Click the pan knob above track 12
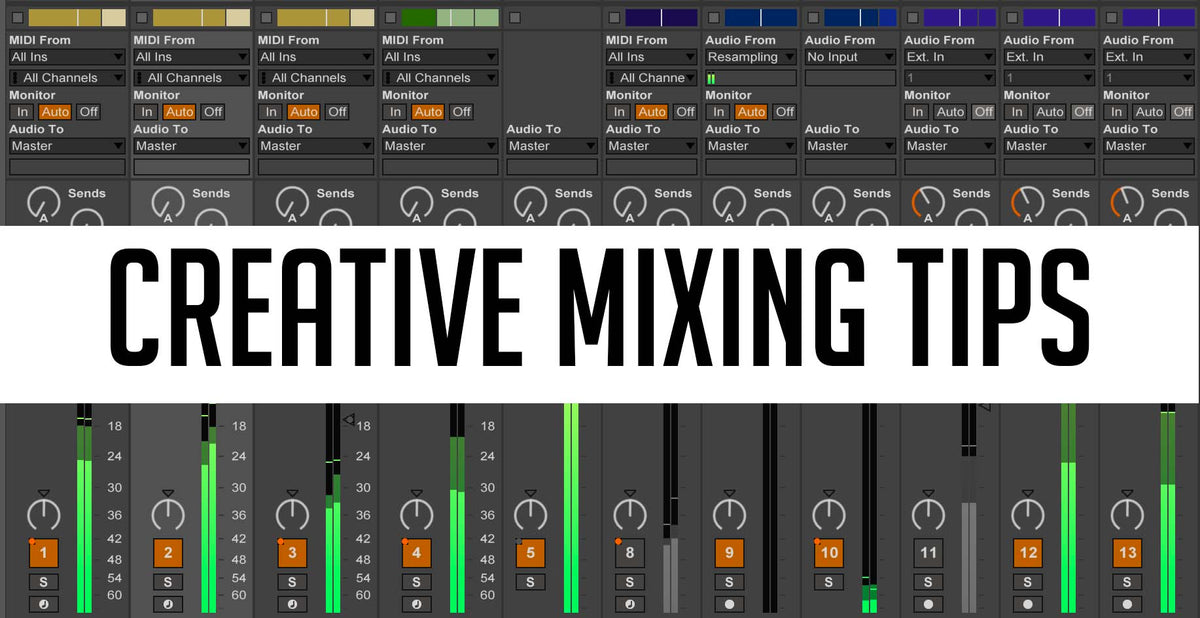This screenshot has height=618, width=1200. click(1028, 514)
